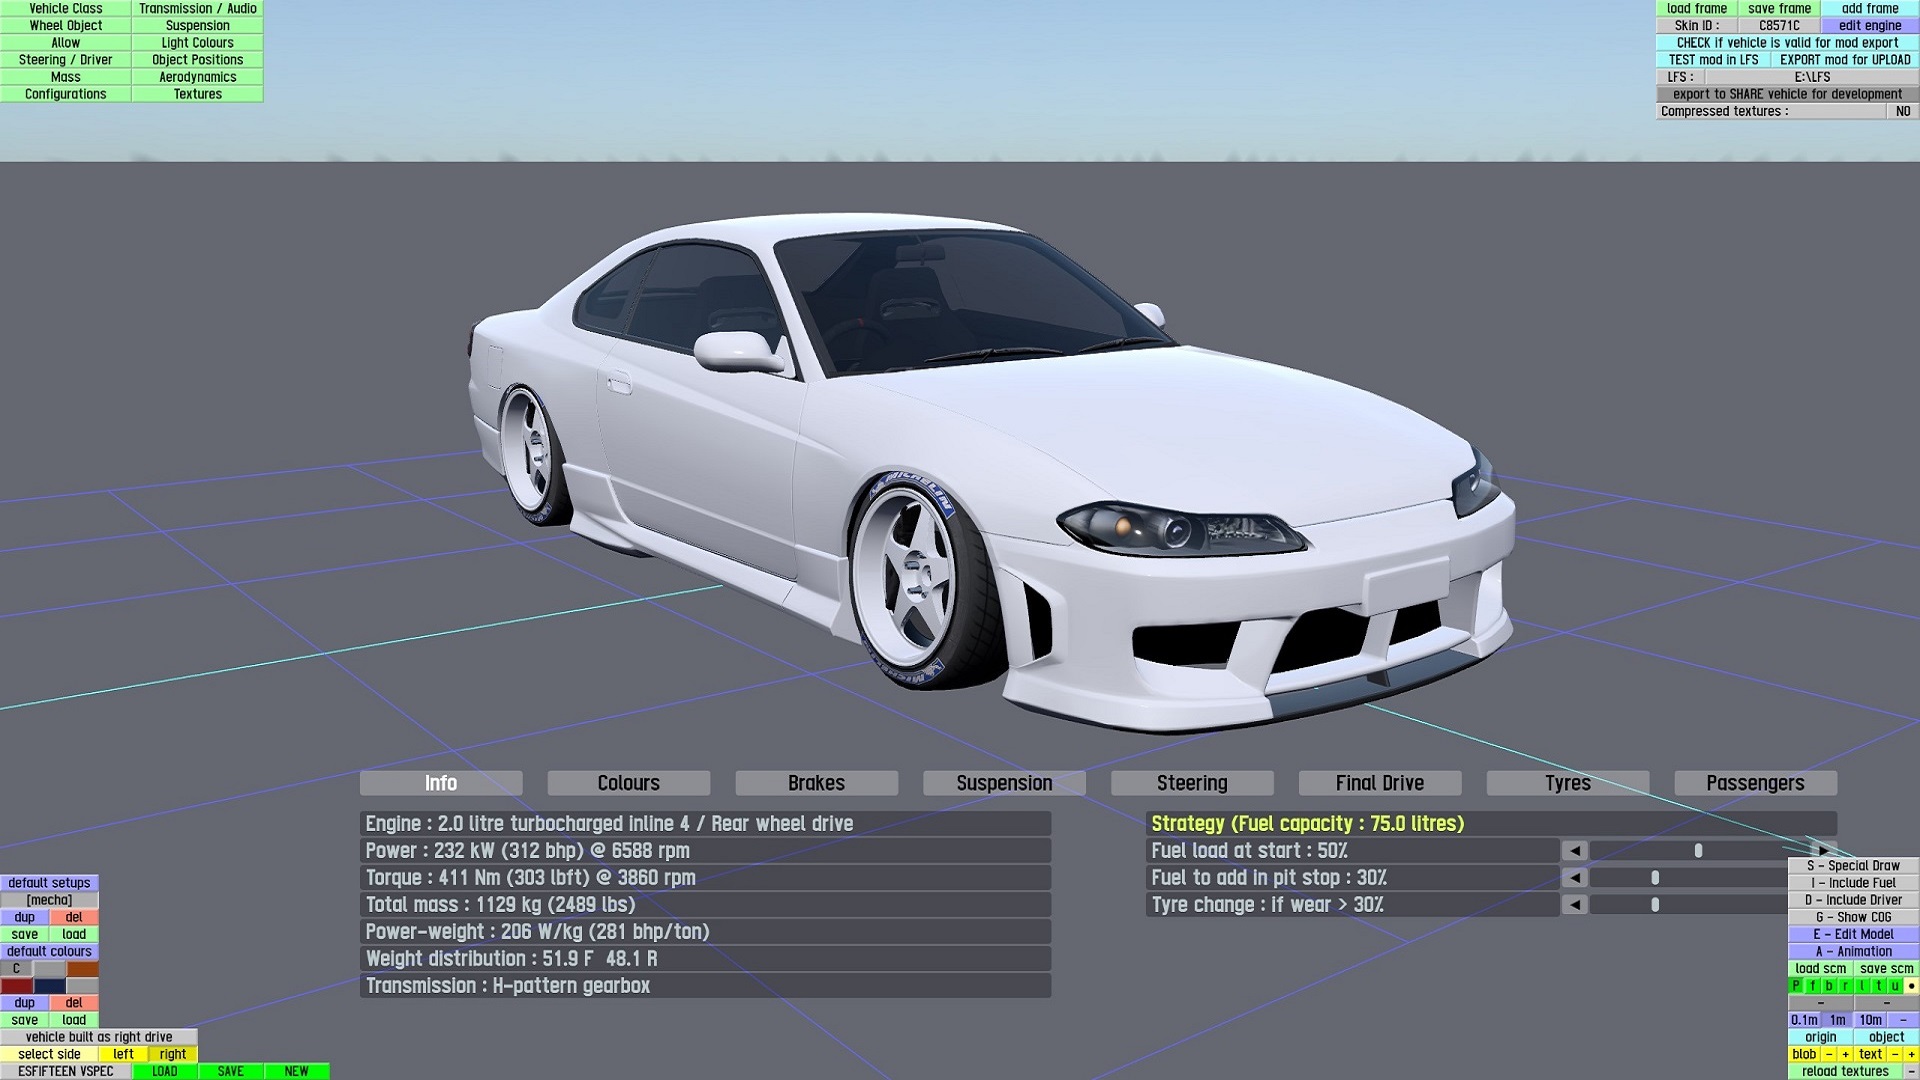The image size is (1920, 1080).
Task: Click 'EXPORT mod for UPLOAD' button
Action: 1844,60
